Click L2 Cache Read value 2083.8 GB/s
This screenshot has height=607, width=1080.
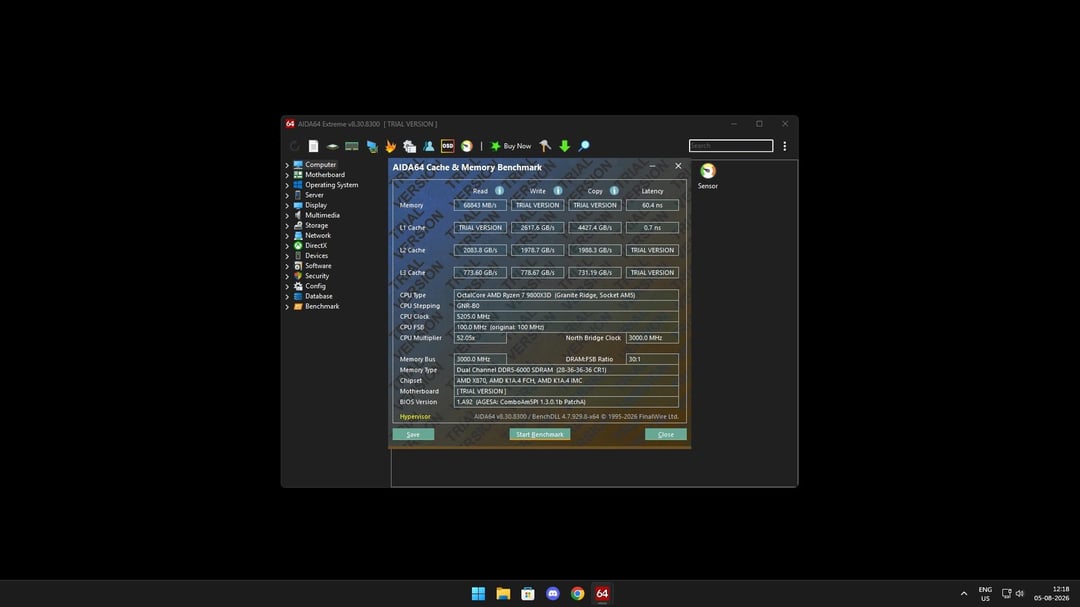click(x=480, y=250)
